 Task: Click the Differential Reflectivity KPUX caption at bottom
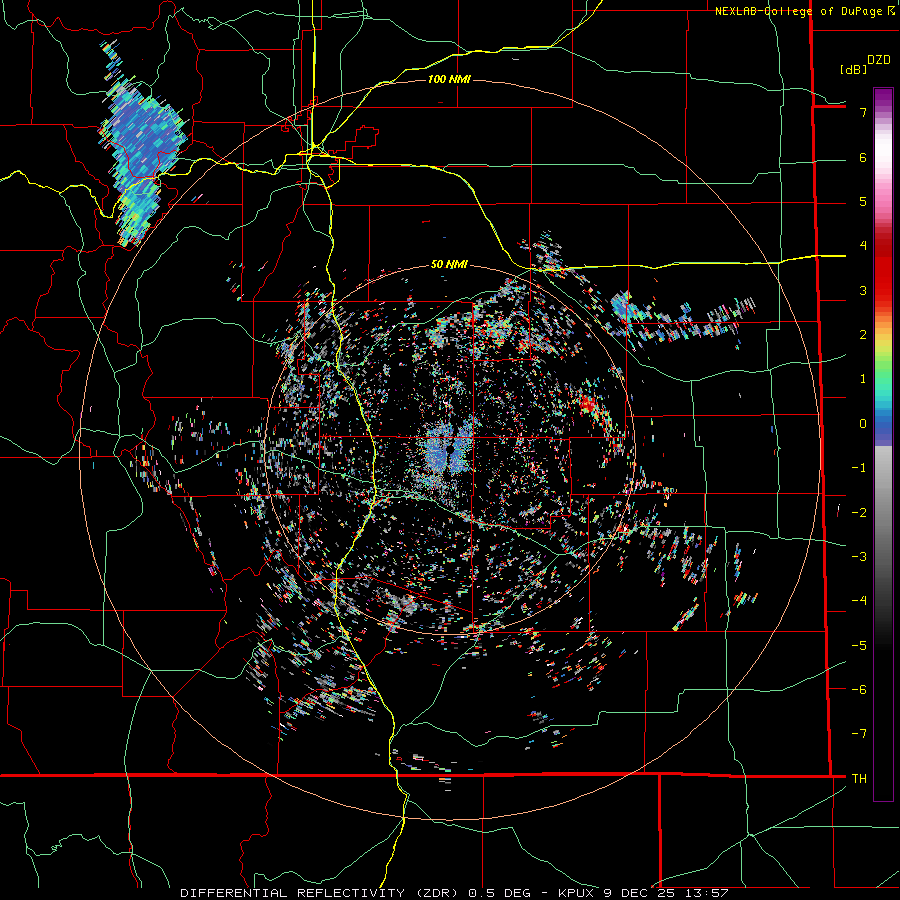(x=454, y=893)
